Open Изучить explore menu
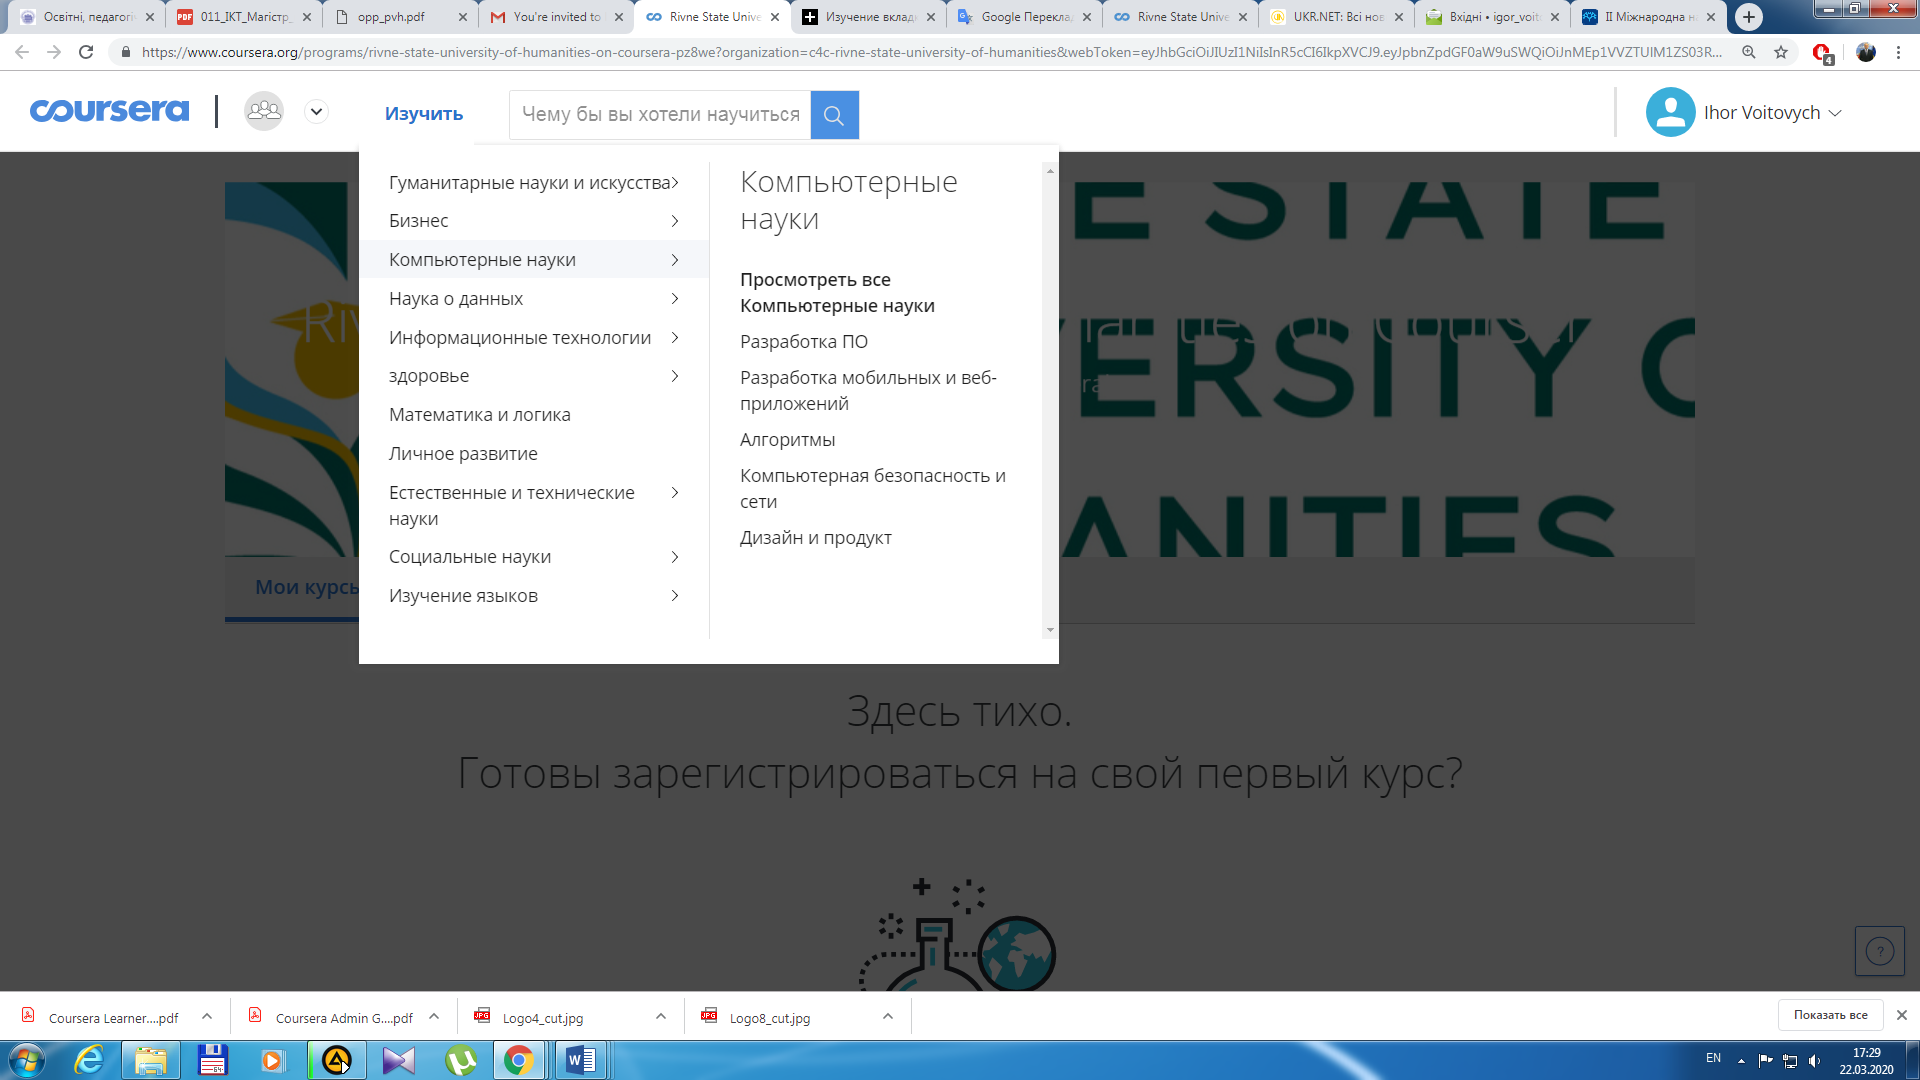This screenshot has height=1080, width=1920. pos(424,114)
